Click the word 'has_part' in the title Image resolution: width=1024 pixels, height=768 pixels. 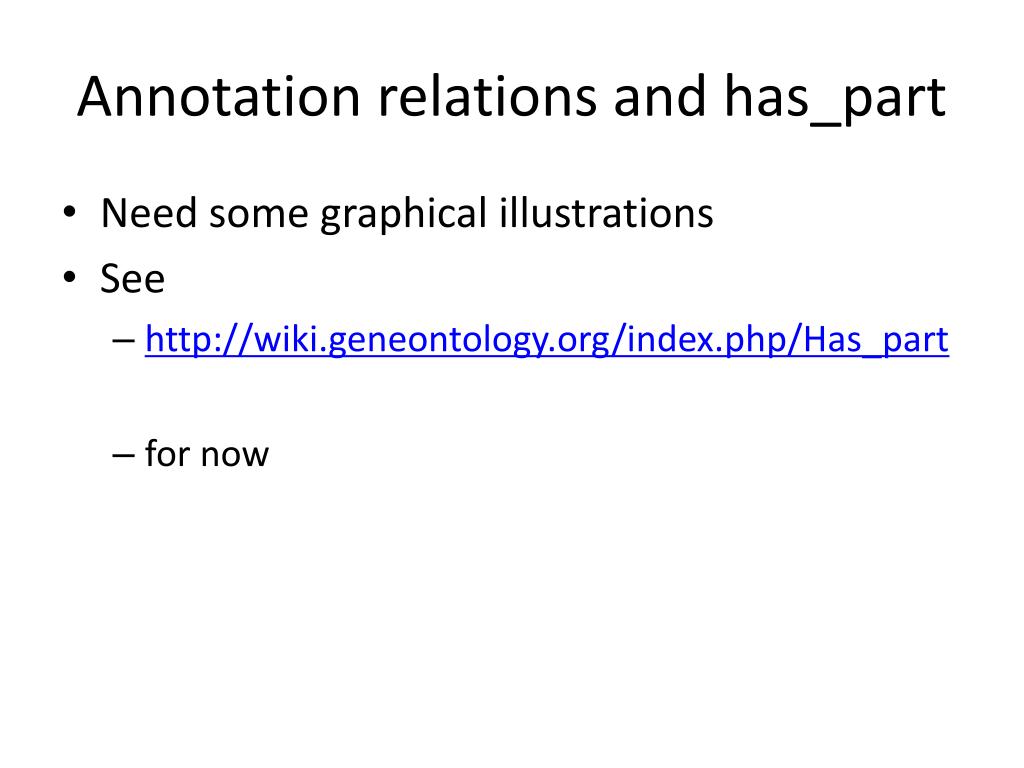835,98
